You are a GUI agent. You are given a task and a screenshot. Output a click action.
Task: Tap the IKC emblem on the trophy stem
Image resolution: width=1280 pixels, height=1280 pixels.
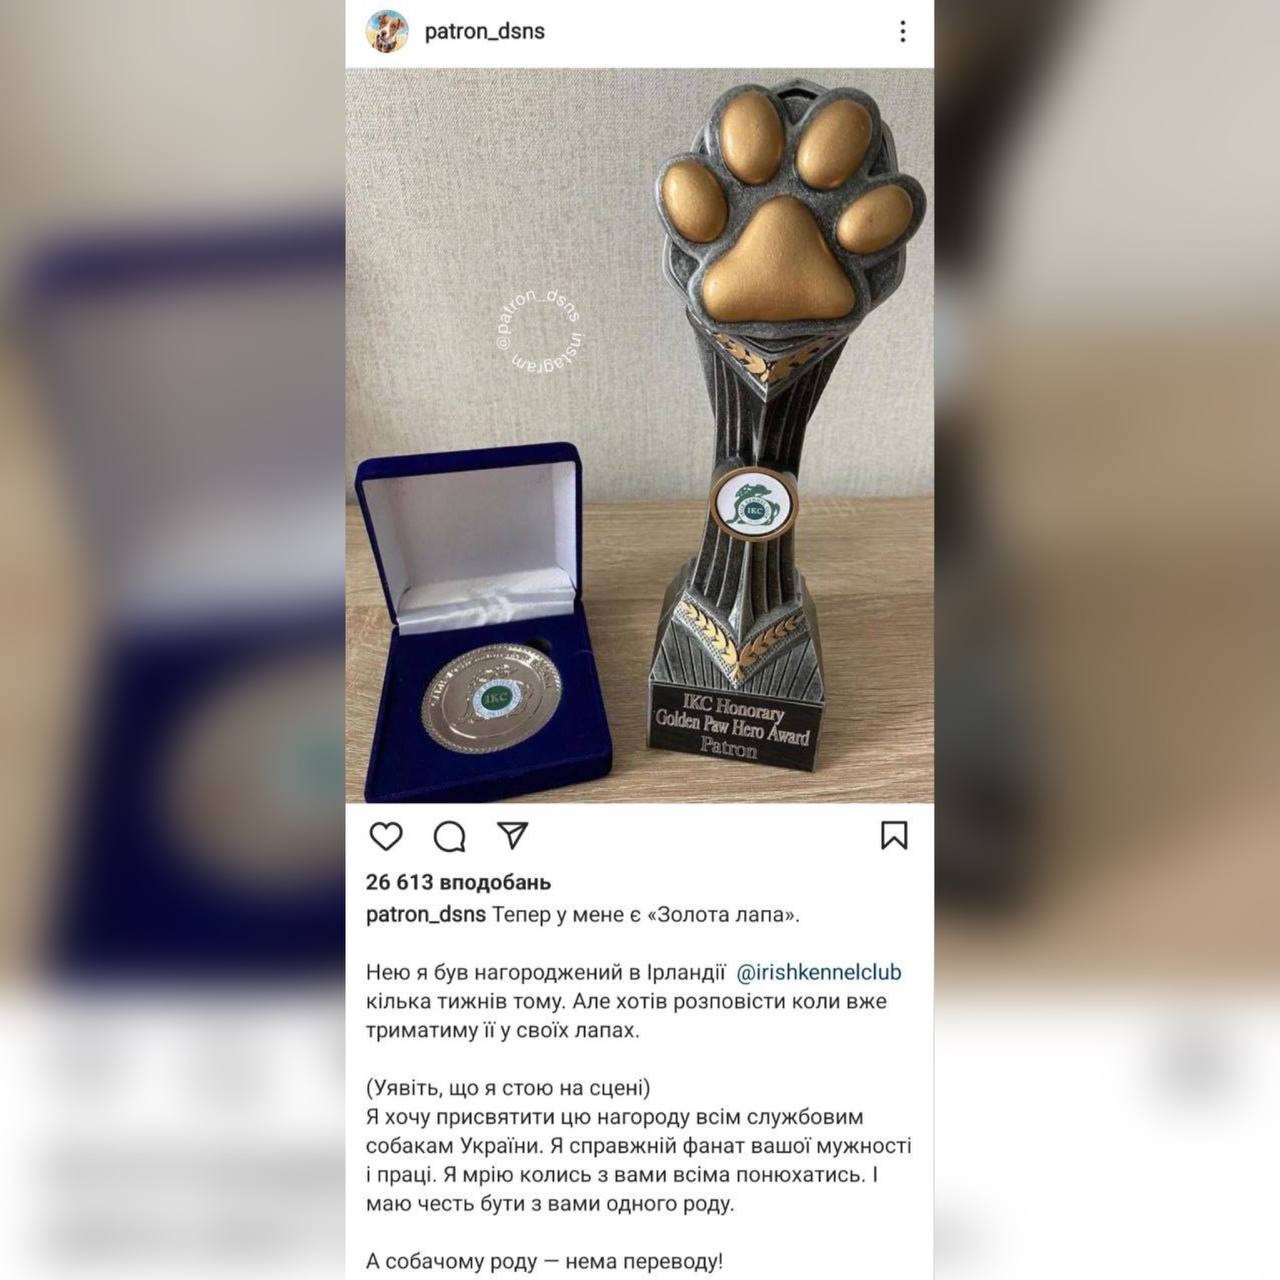751,502
